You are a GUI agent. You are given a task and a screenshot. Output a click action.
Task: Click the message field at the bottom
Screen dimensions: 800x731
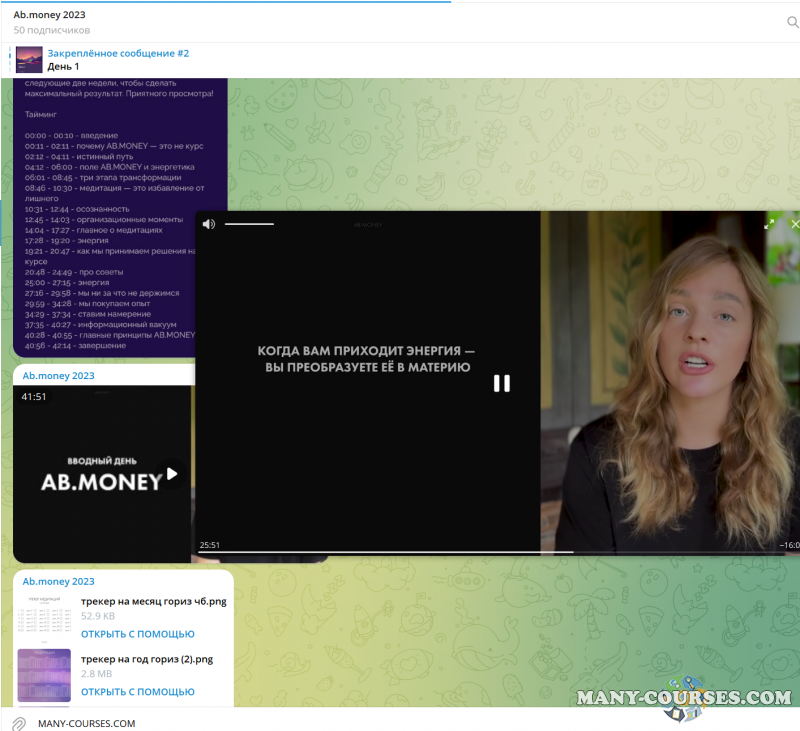[x=300, y=723]
